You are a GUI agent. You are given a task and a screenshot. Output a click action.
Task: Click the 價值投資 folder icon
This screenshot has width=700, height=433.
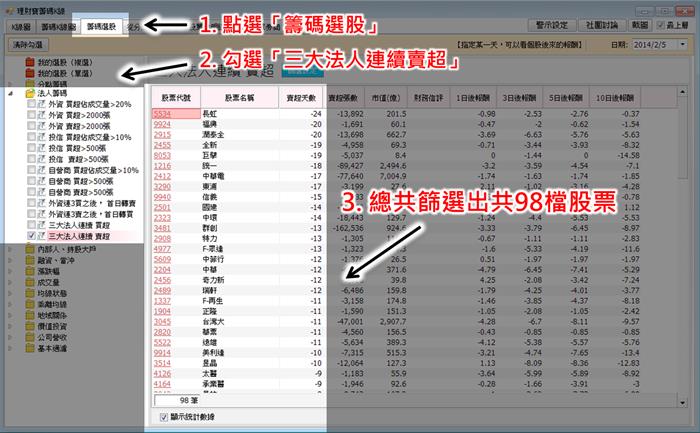coord(30,327)
